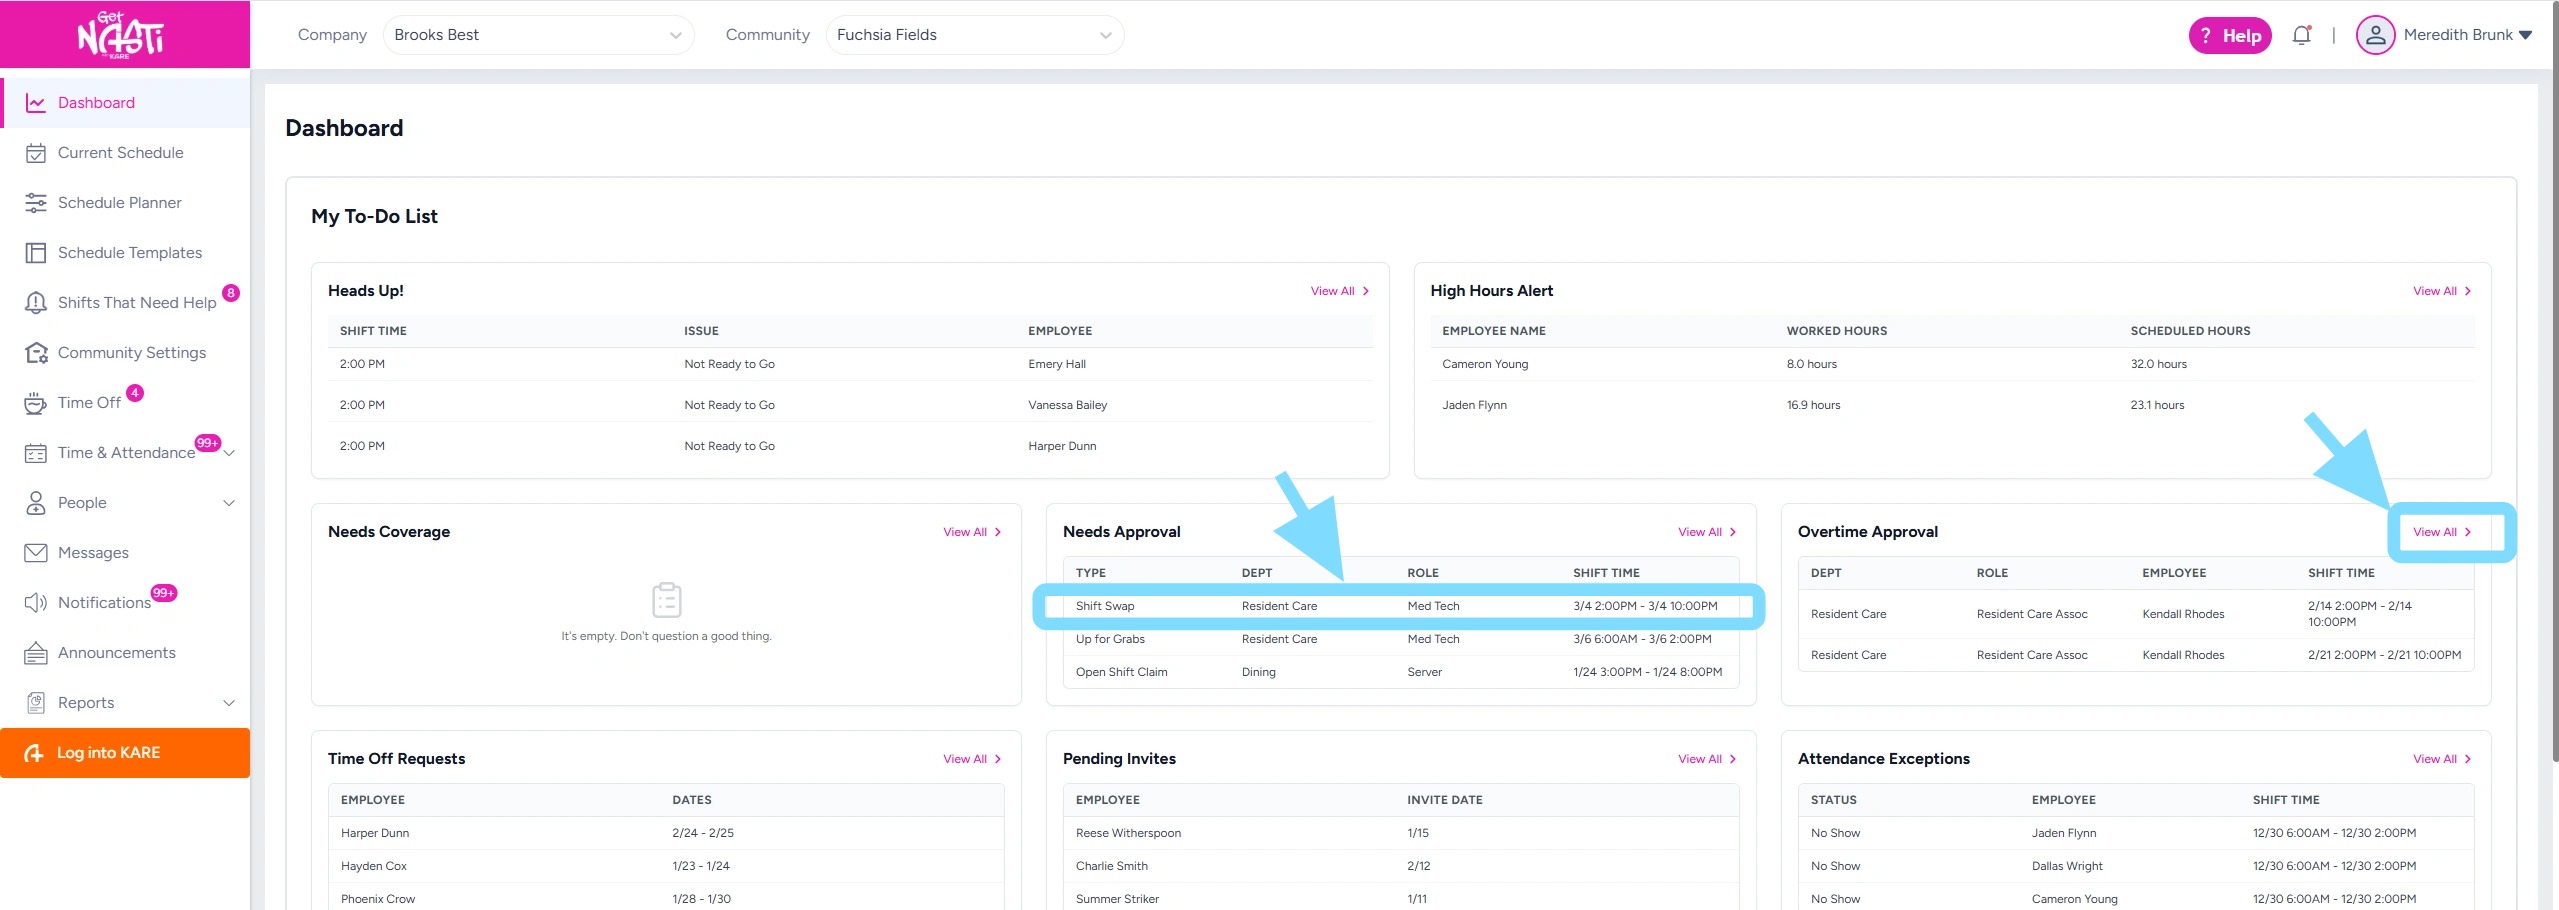Open Notifications in the sidebar
This screenshot has width=2559, height=910.
coord(104,603)
